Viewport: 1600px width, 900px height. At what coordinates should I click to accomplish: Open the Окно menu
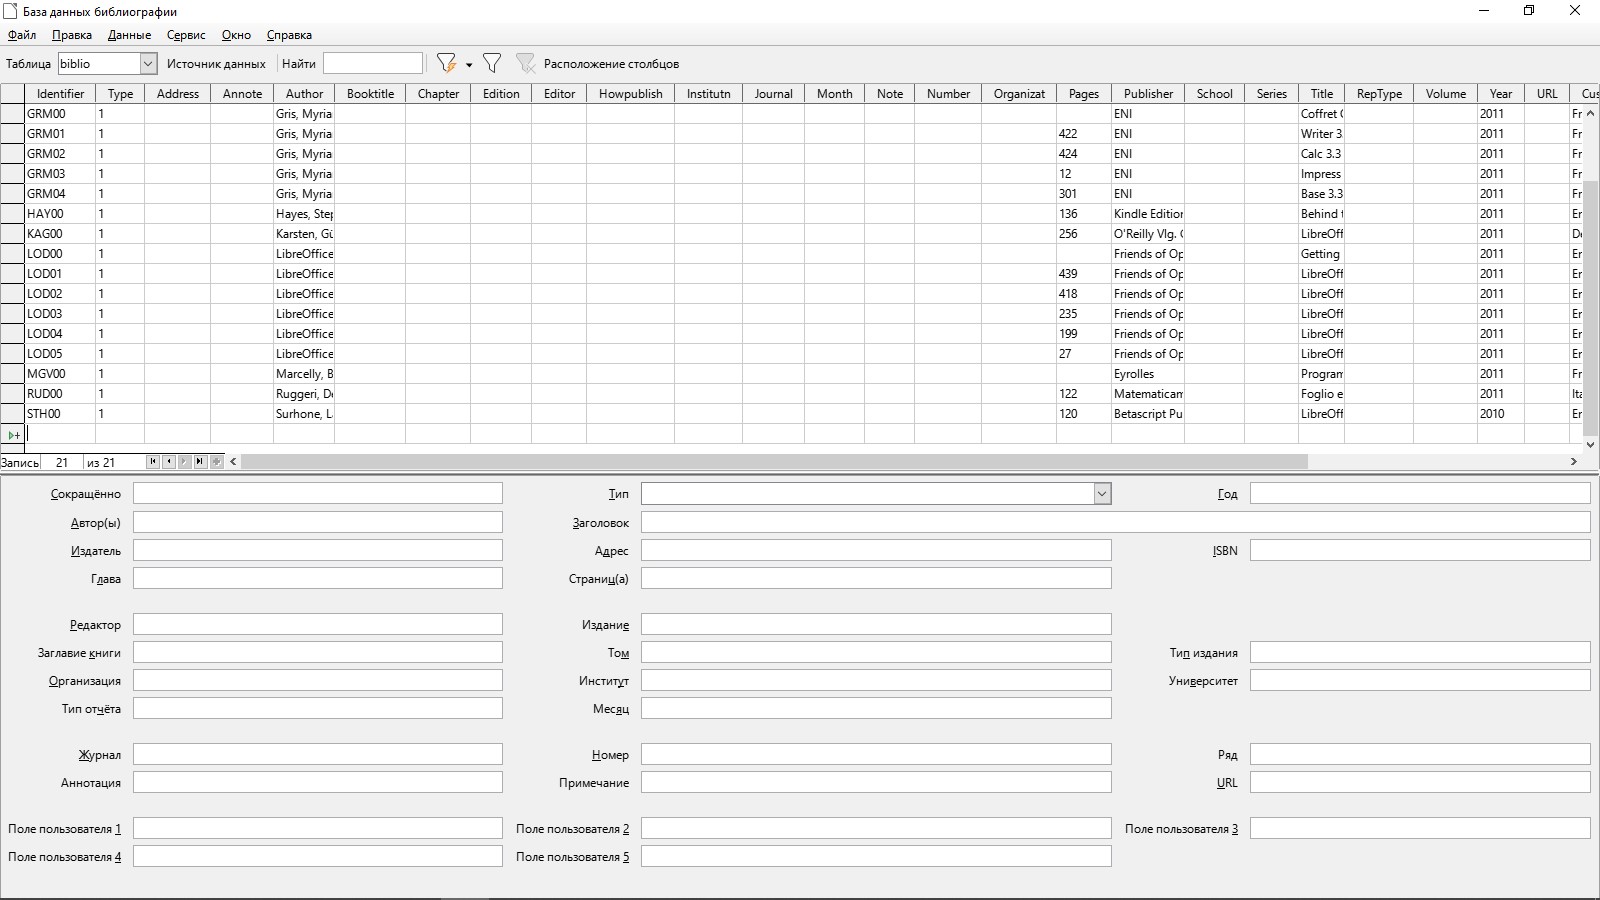tap(236, 35)
